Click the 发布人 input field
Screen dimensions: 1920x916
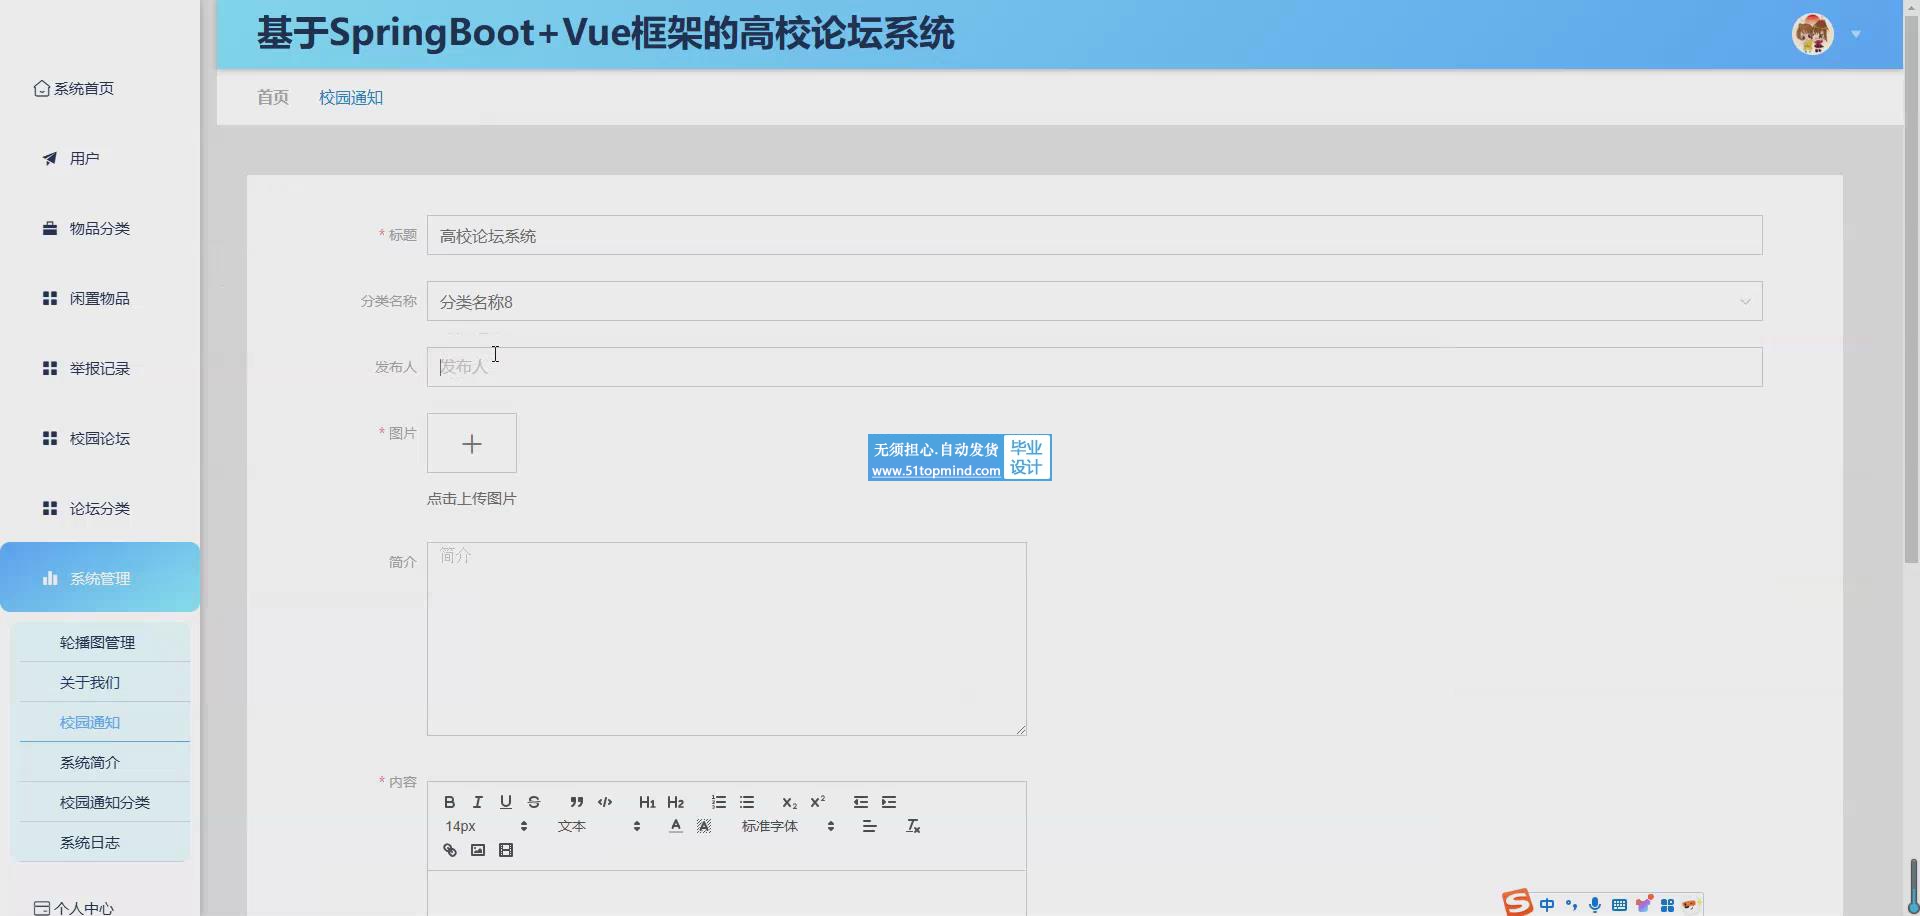tap(1094, 367)
